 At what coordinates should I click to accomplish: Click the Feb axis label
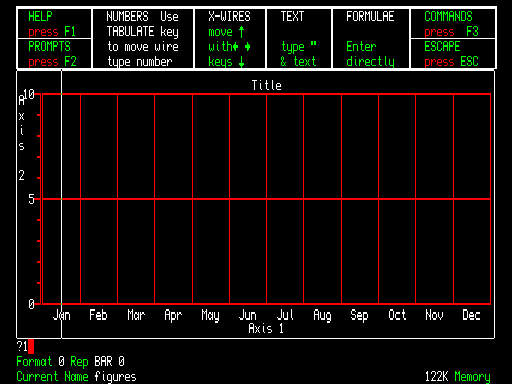click(98, 315)
